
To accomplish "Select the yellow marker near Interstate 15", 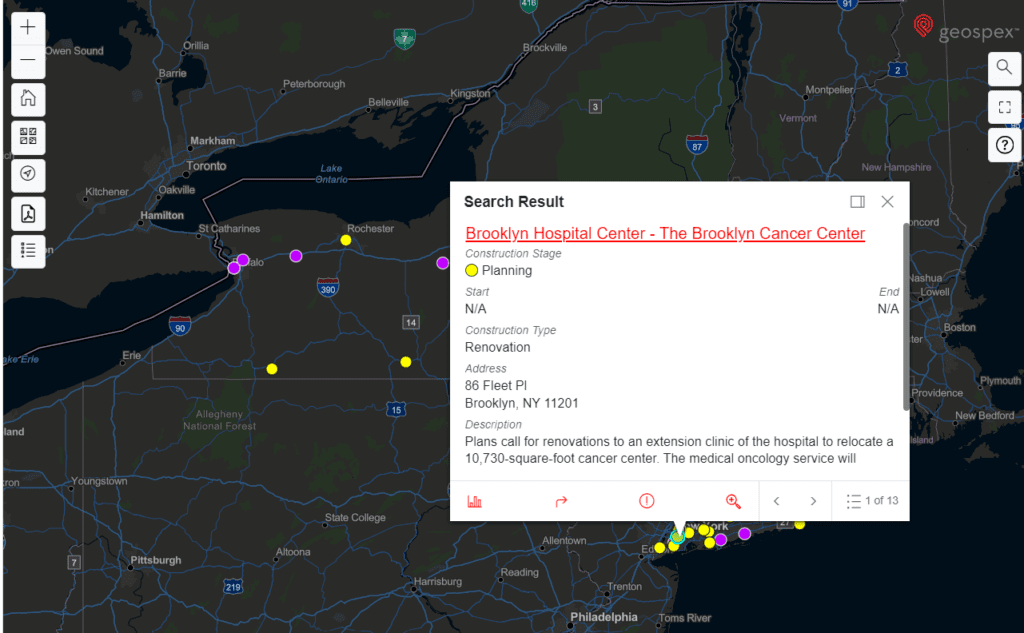I will pyautogui.click(x=406, y=362).
